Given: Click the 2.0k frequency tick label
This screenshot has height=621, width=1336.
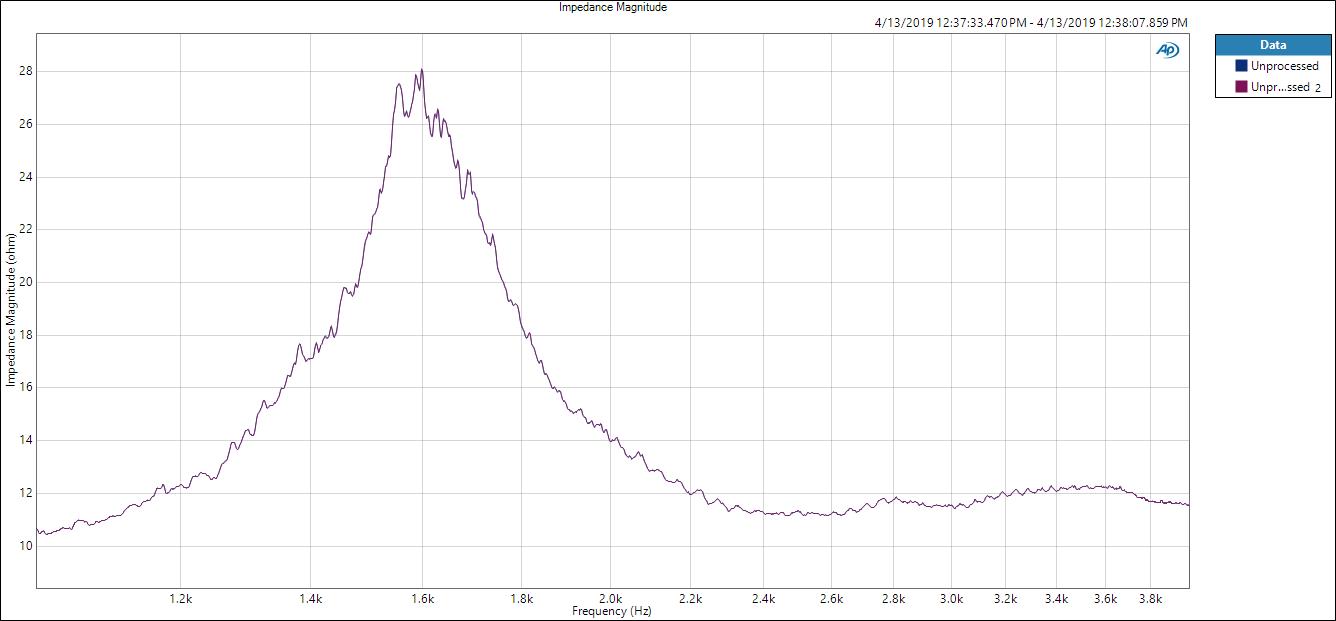Looking at the screenshot, I should (610, 599).
